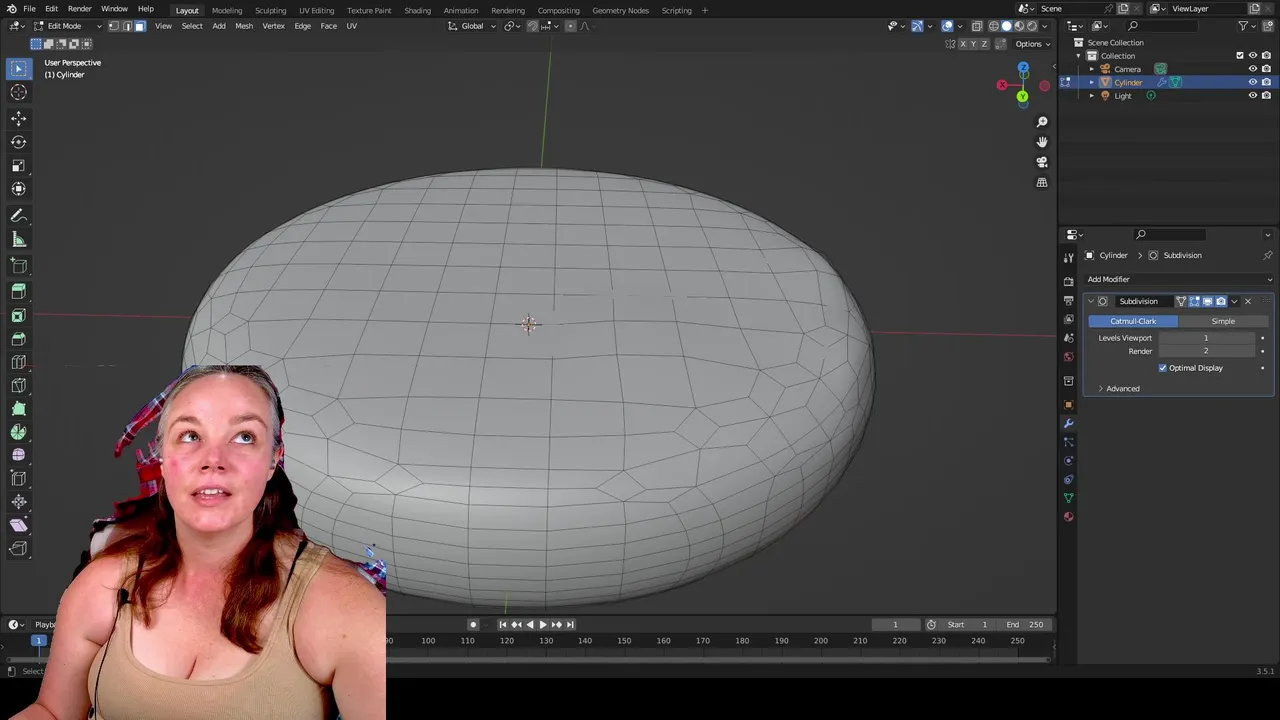Choose the Transform tool
Image resolution: width=1280 pixels, height=720 pixels.
point(18,189)
